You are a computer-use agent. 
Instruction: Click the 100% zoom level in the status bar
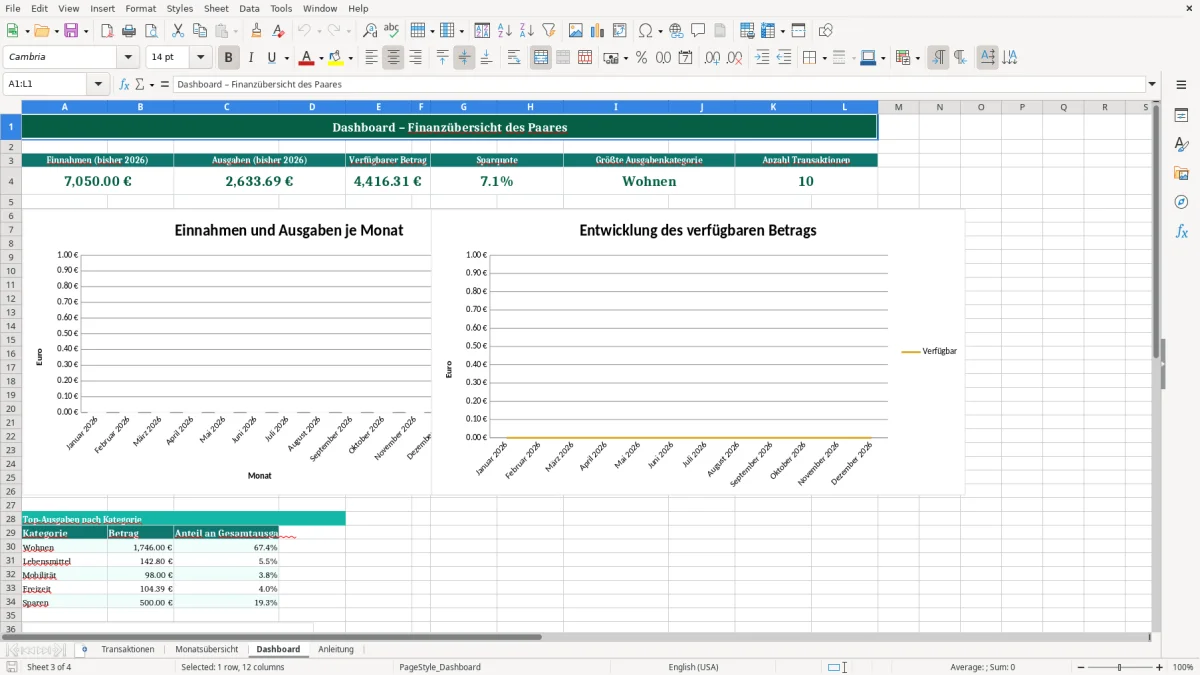point(1182,667)
